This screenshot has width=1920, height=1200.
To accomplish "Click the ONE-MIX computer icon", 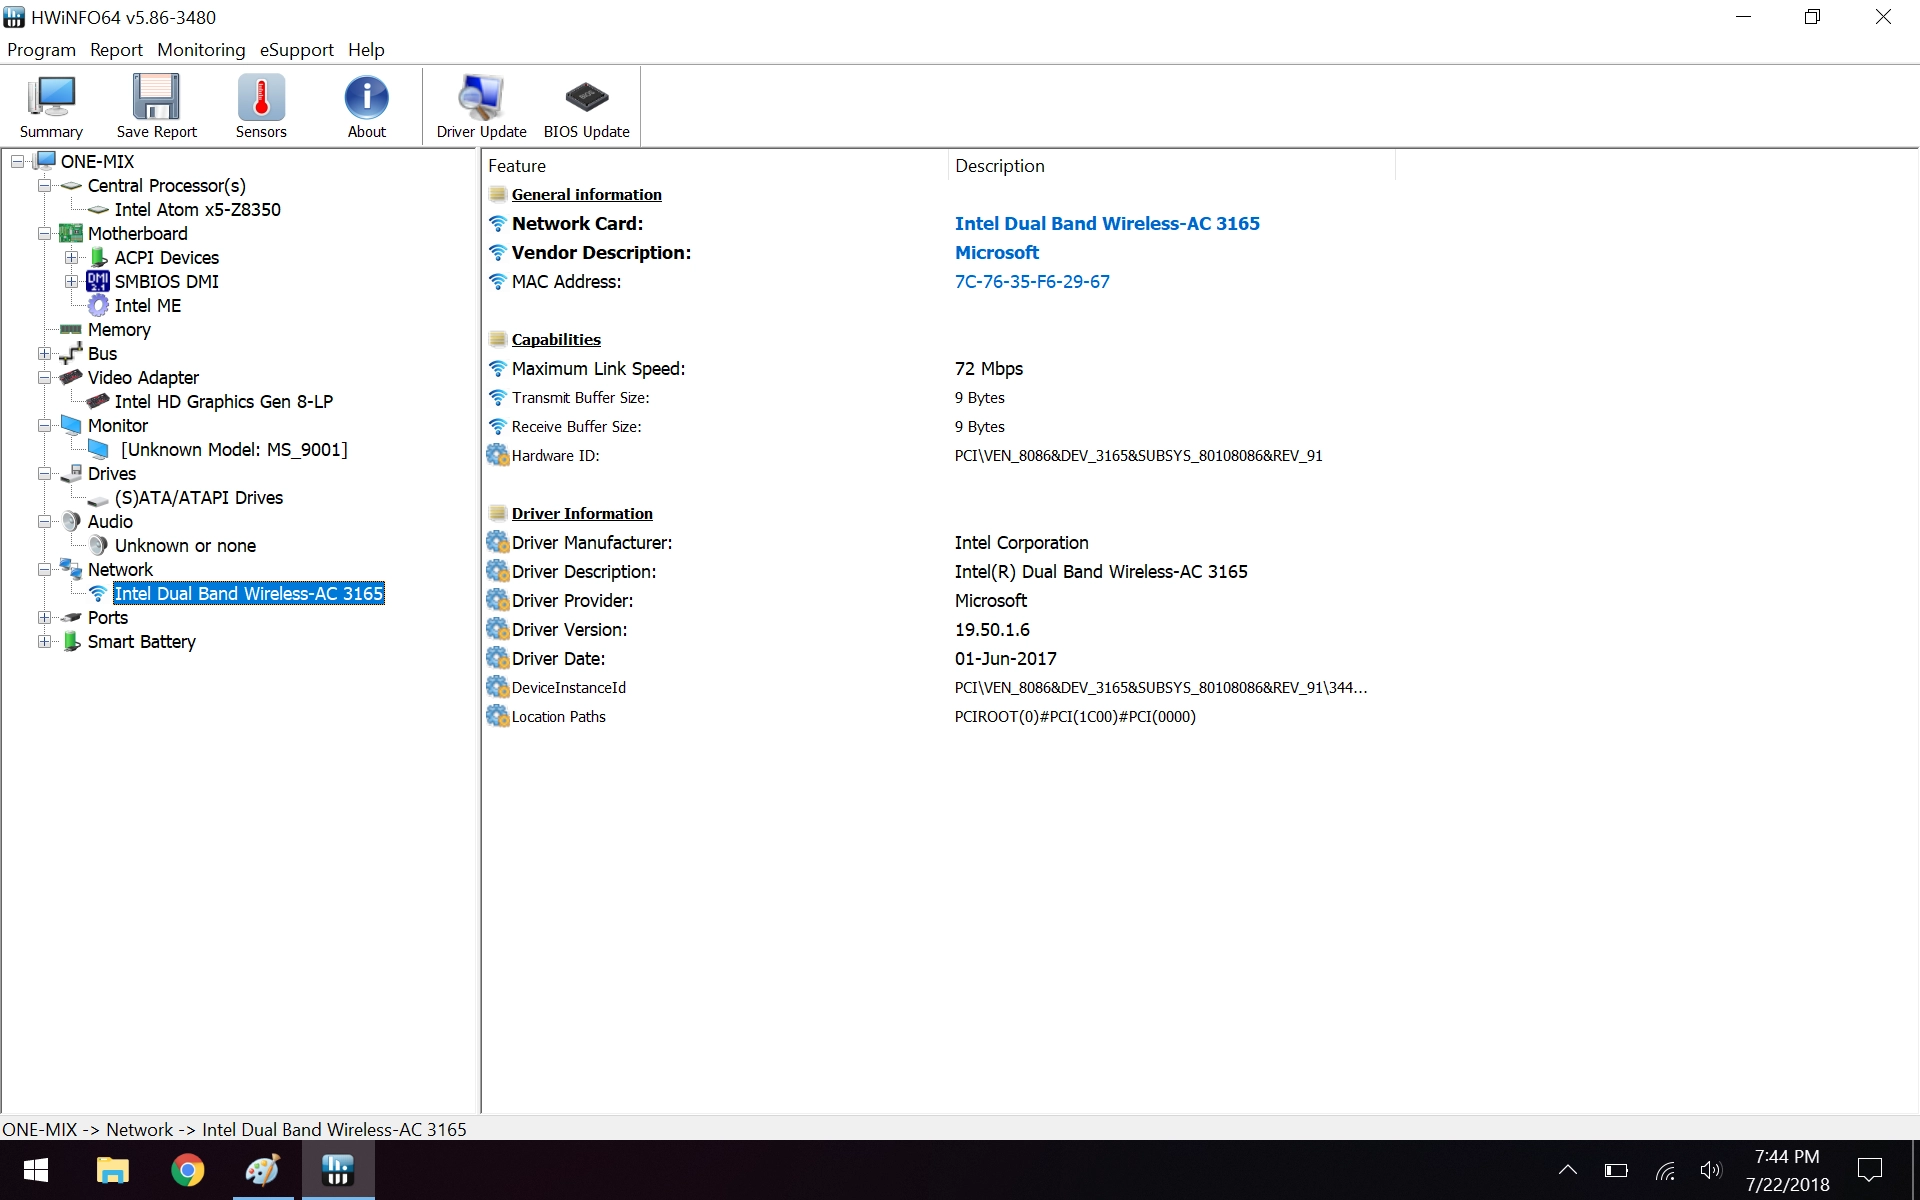I will (x=45, y=161).
